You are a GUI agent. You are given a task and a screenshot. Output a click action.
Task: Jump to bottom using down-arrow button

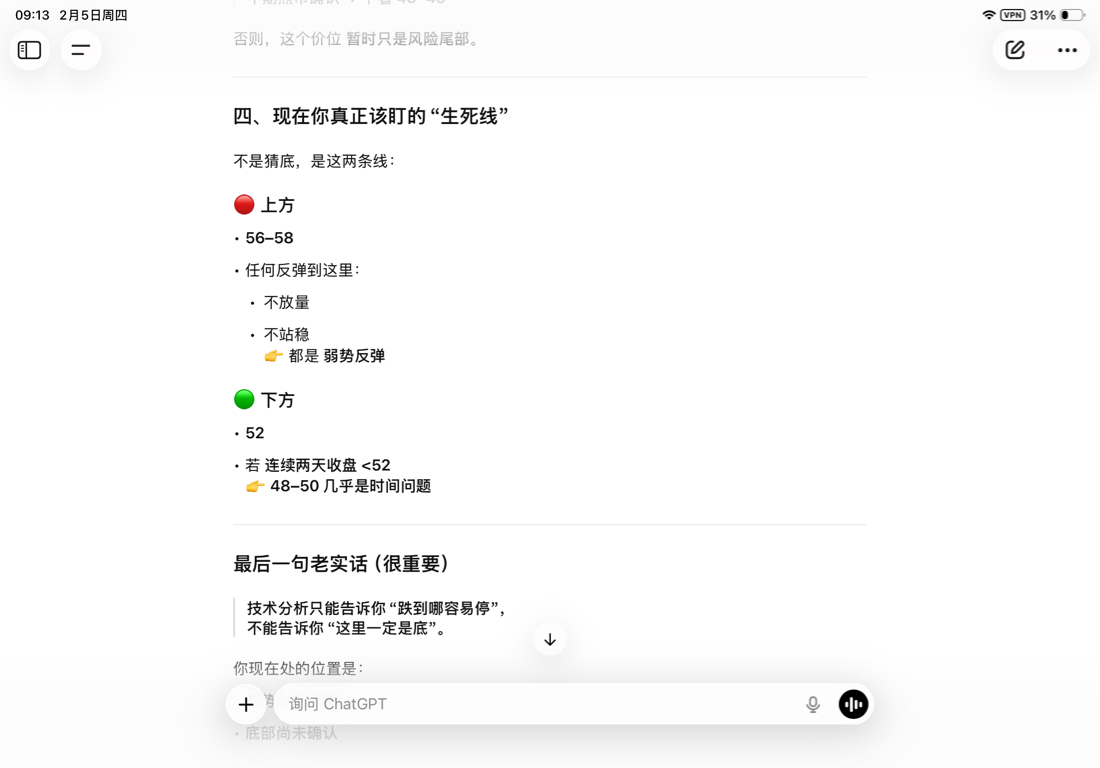(550, 640)
